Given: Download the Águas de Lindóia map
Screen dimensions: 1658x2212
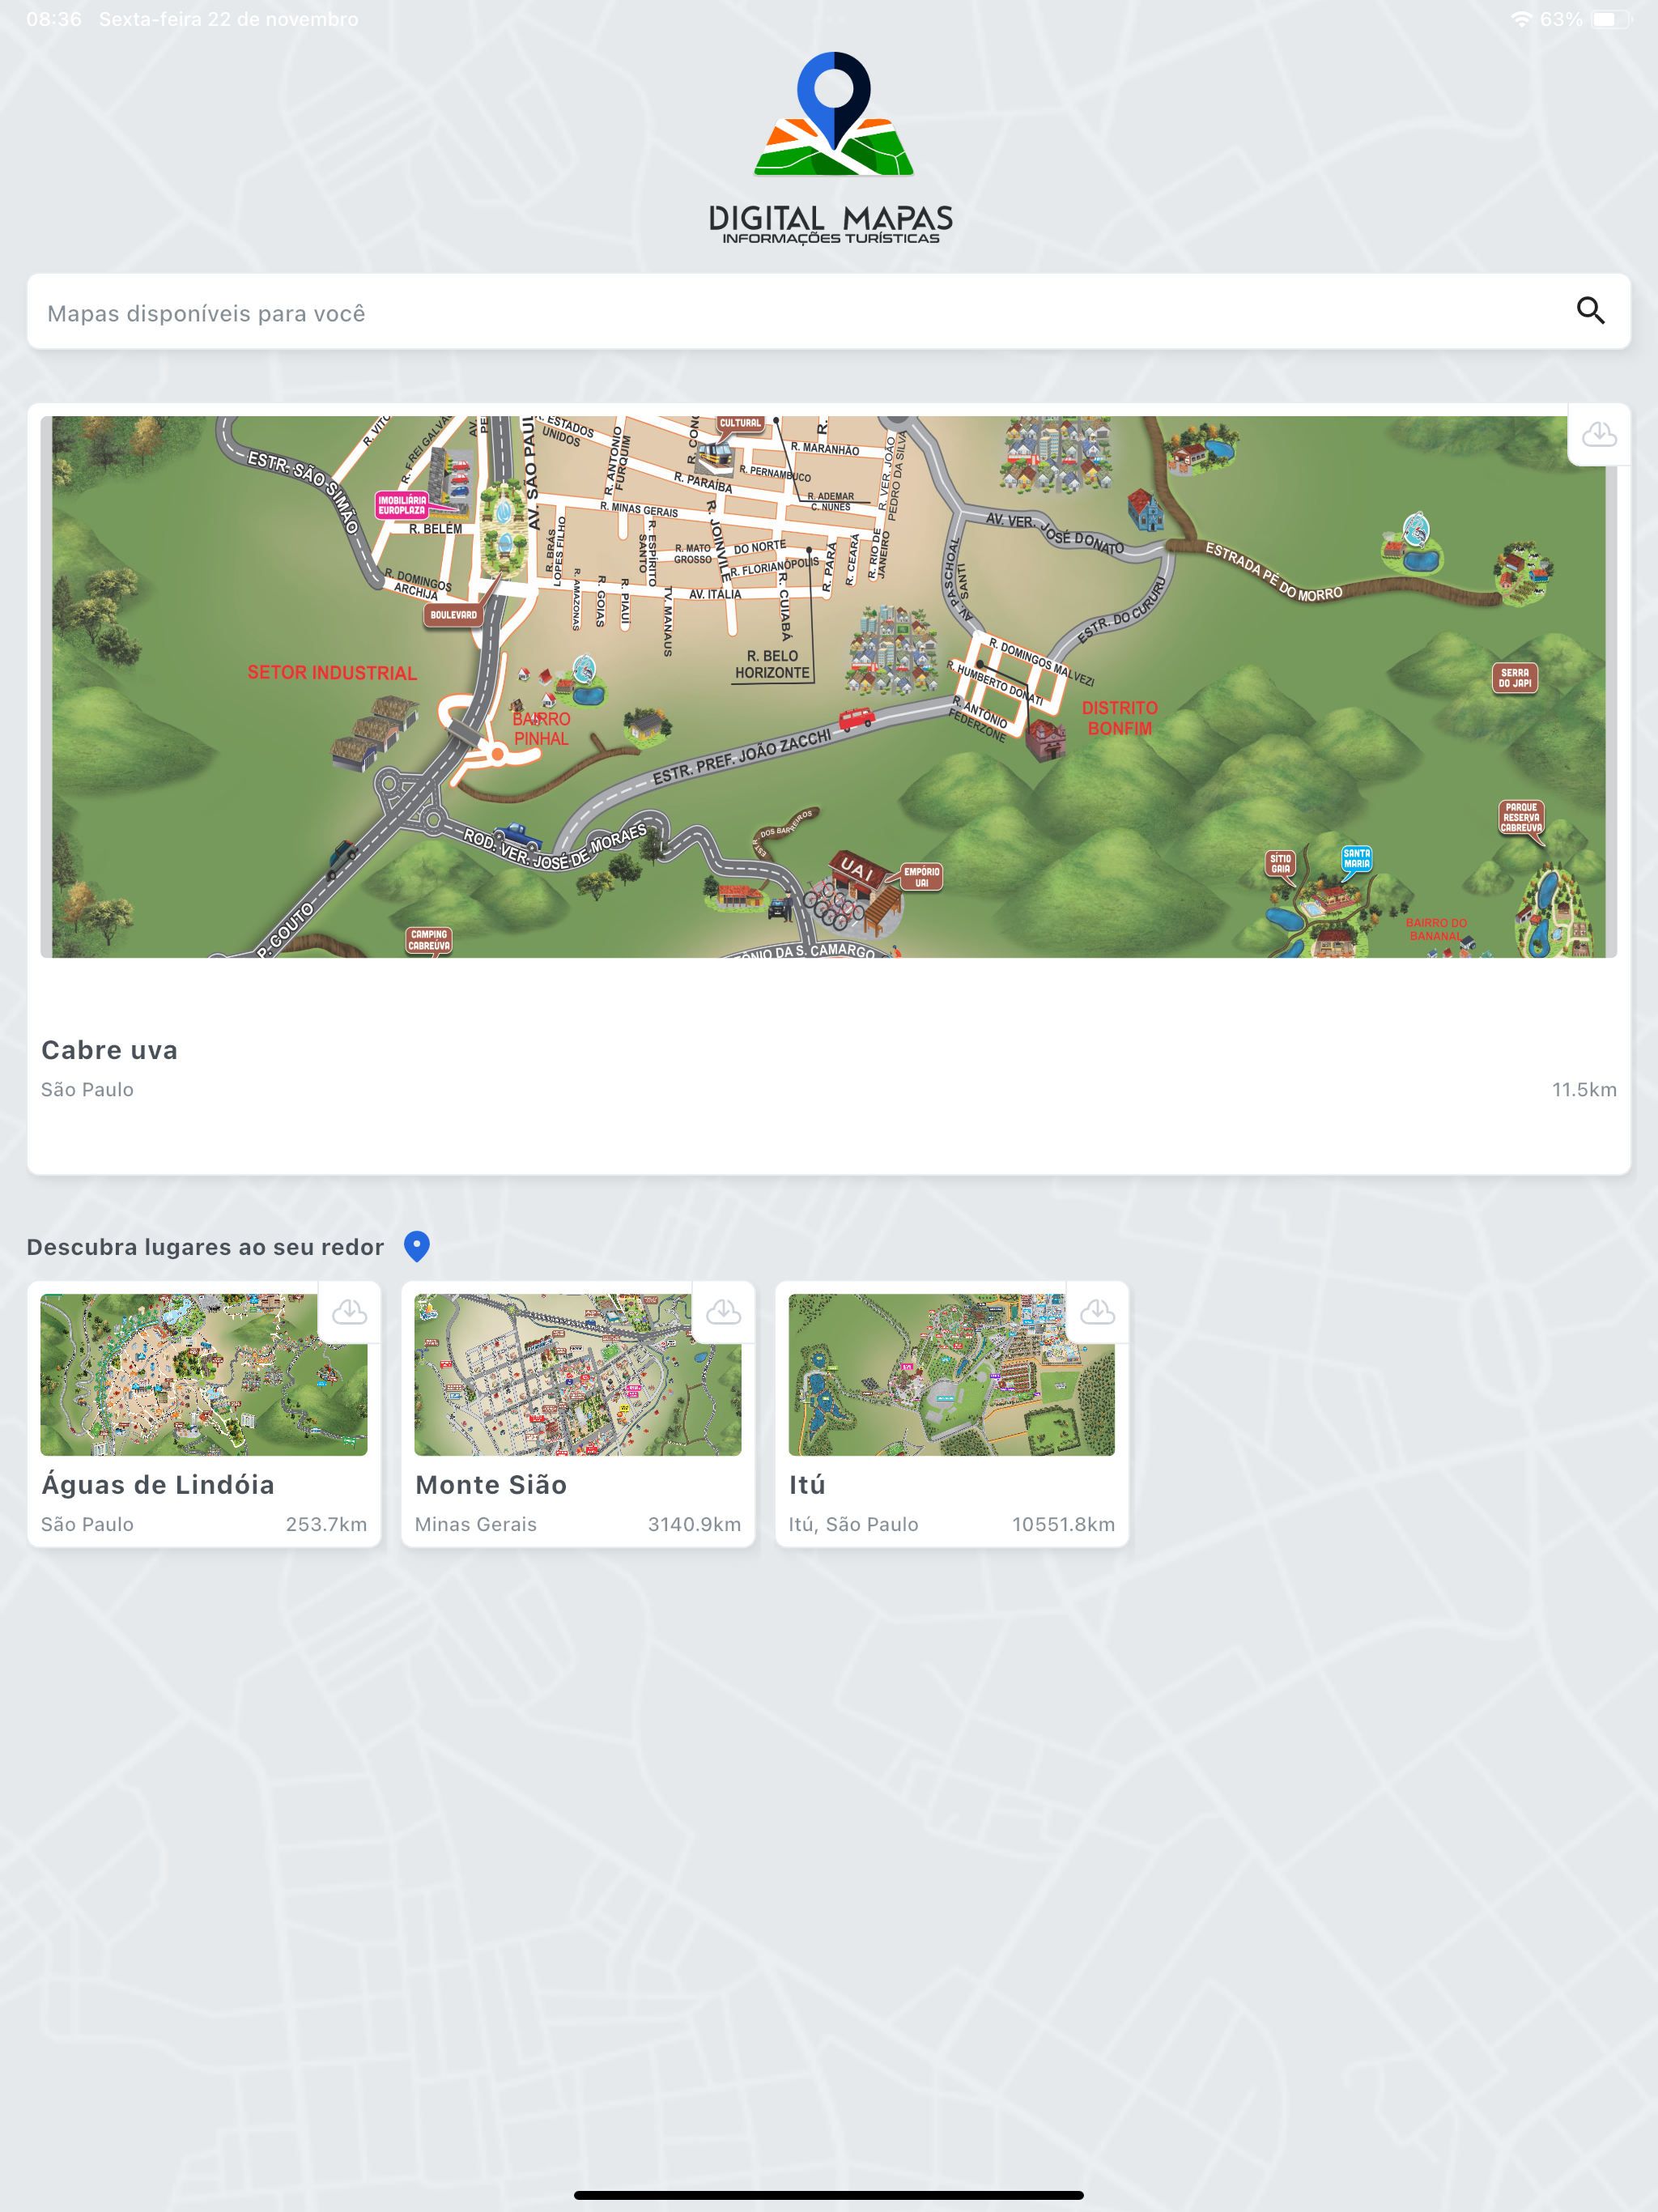Looking at the screenshot, I should tap(349, 1312).
